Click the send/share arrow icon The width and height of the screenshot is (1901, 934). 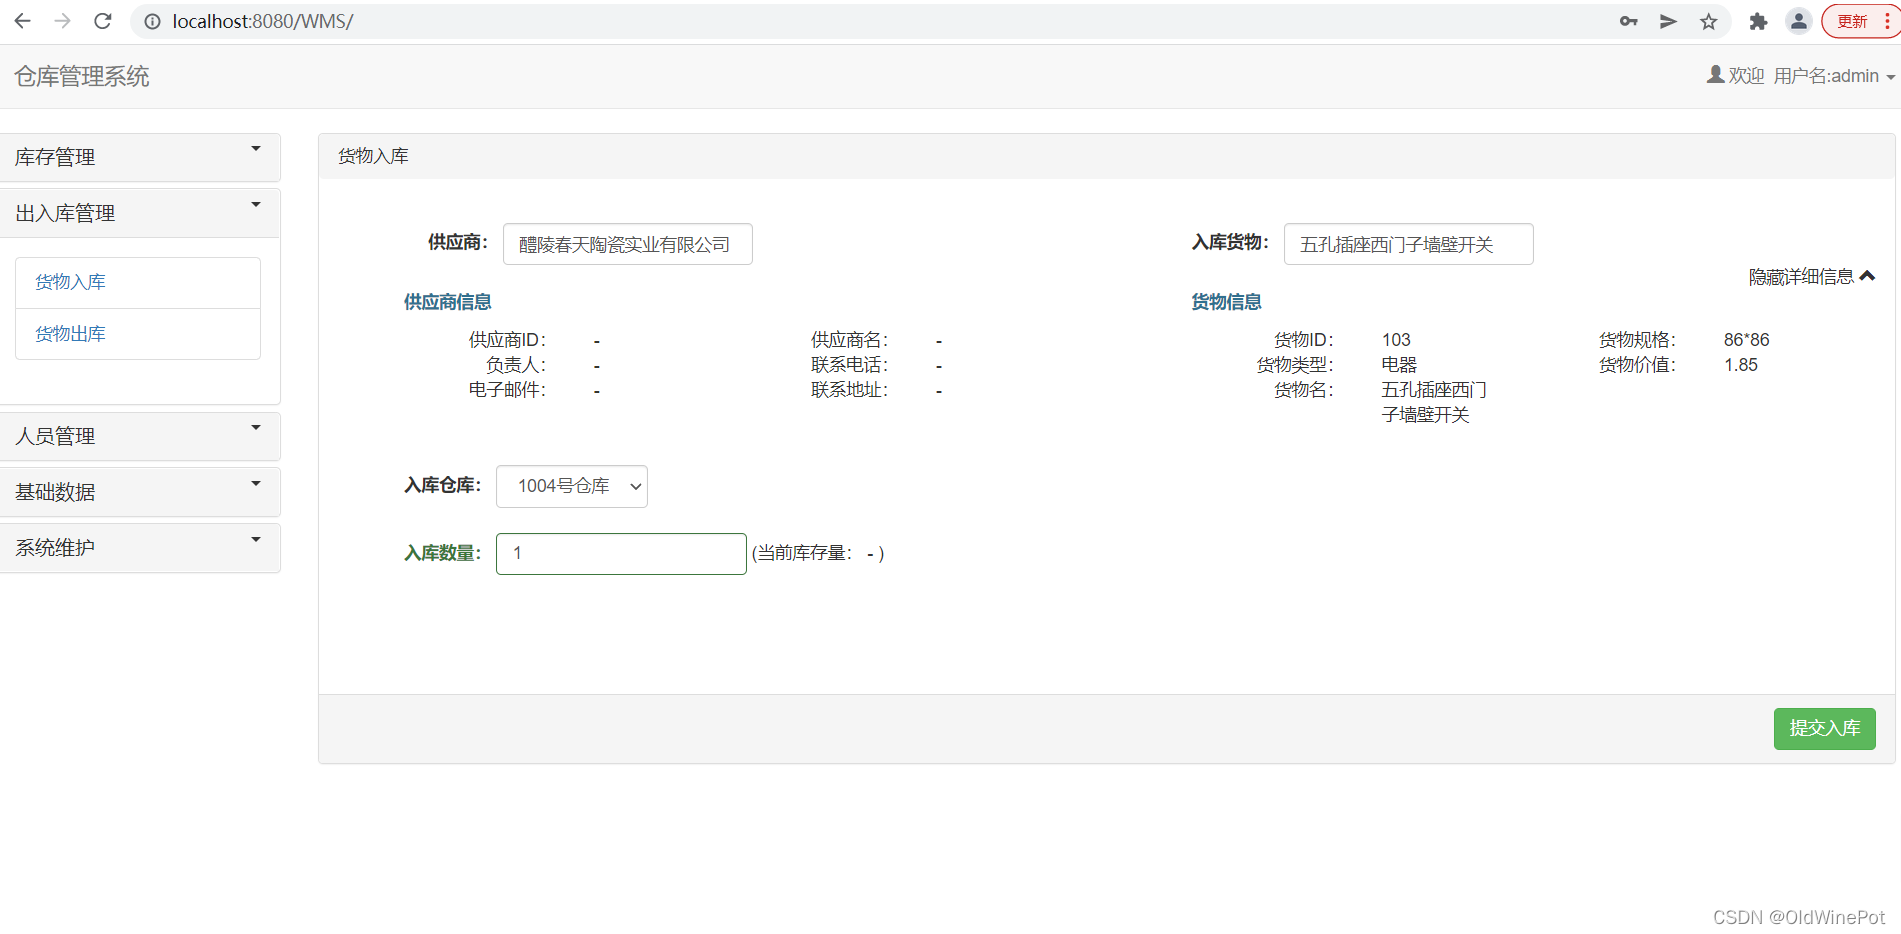pyautogui.click(x=1667, y=21)
